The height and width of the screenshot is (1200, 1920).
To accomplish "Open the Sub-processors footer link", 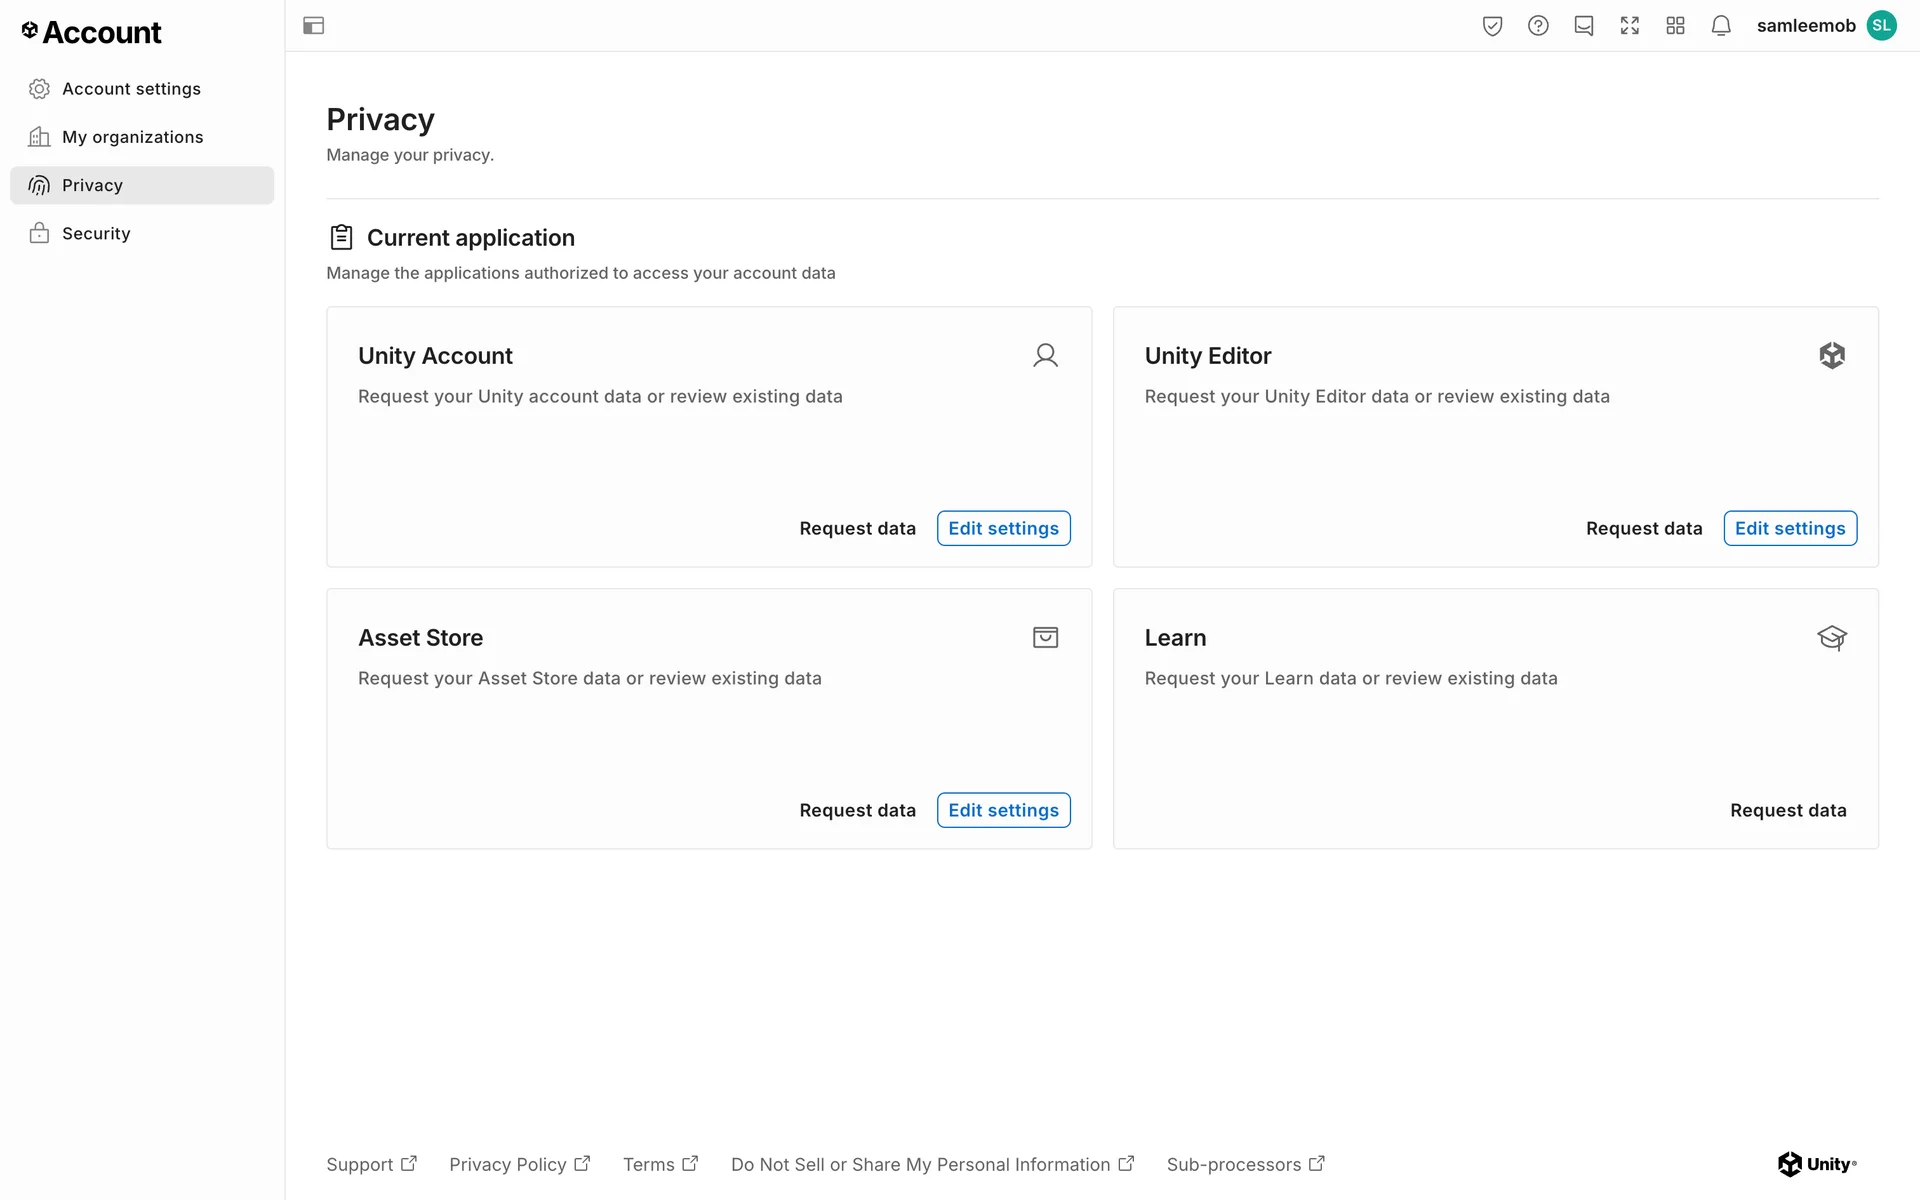I will (x=1245, y=1164).
